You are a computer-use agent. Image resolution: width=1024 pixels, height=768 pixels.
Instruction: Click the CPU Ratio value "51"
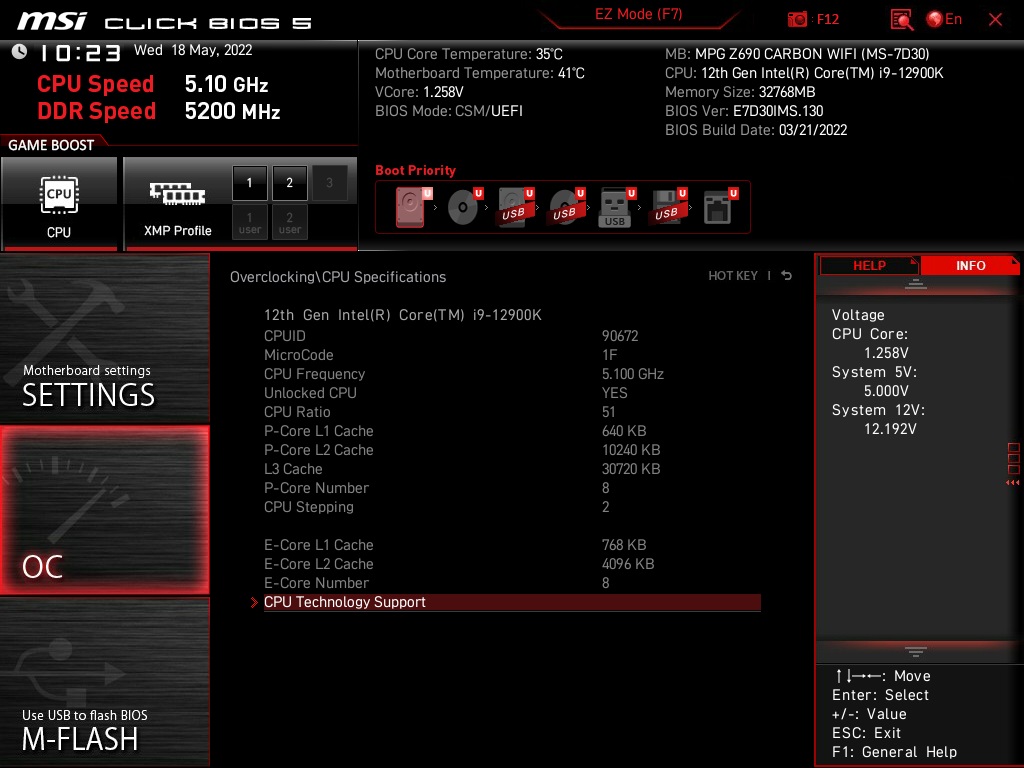[609, 411]
